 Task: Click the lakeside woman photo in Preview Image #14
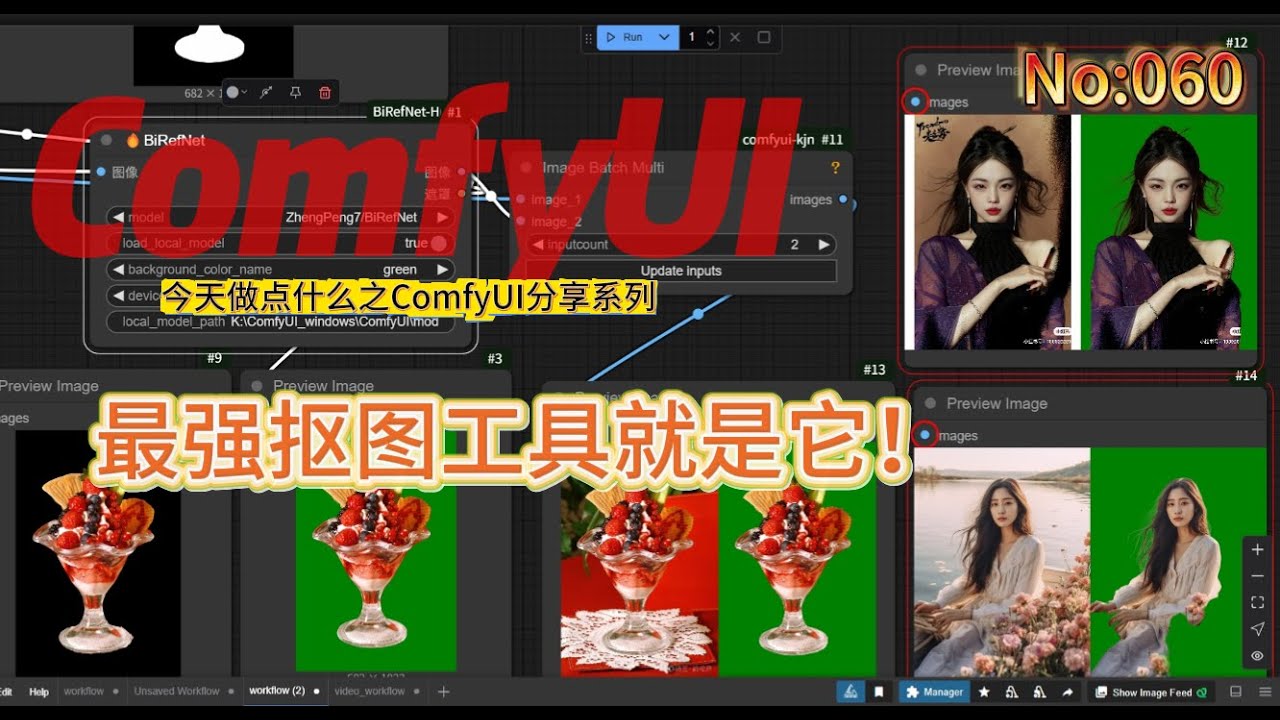point(1002,562)
